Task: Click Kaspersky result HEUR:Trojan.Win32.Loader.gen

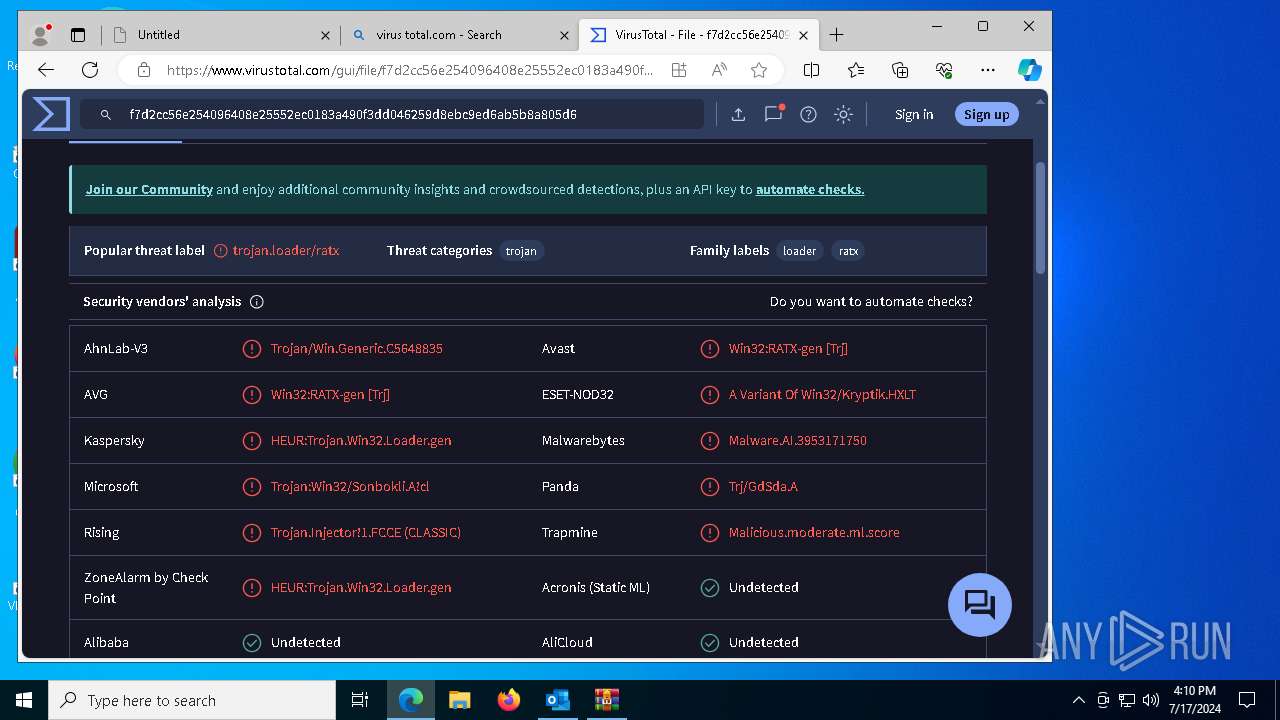Action: (x=361, y=441)
